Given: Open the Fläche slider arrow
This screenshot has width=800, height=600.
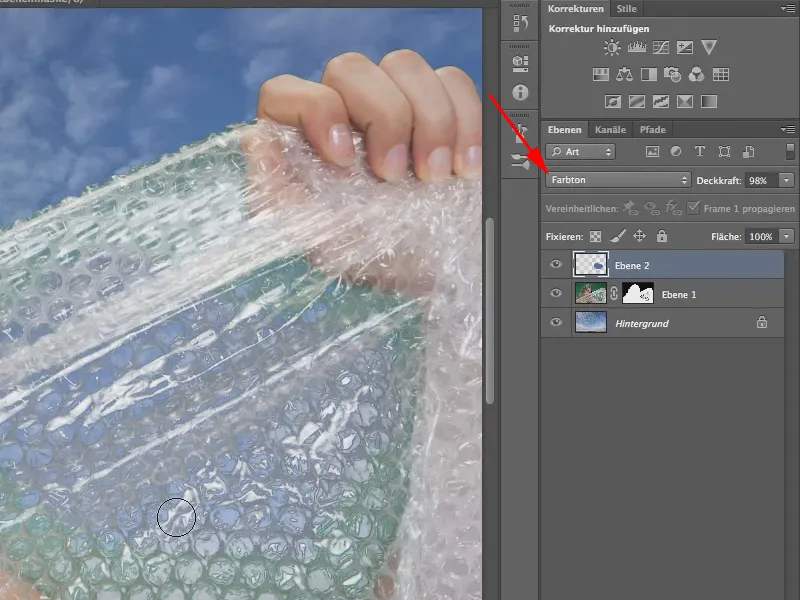Looking at the screenshot, I should (x=786, y=236).
